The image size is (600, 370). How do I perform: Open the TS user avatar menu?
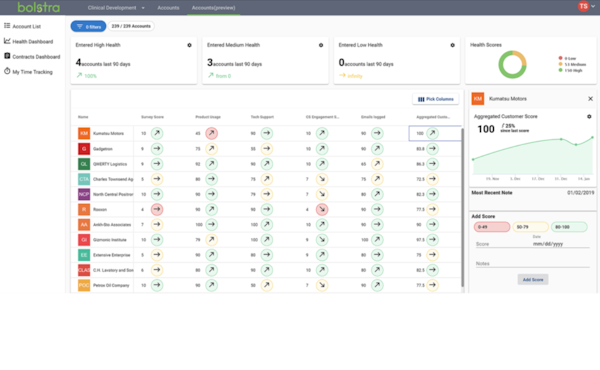point(583,6)
